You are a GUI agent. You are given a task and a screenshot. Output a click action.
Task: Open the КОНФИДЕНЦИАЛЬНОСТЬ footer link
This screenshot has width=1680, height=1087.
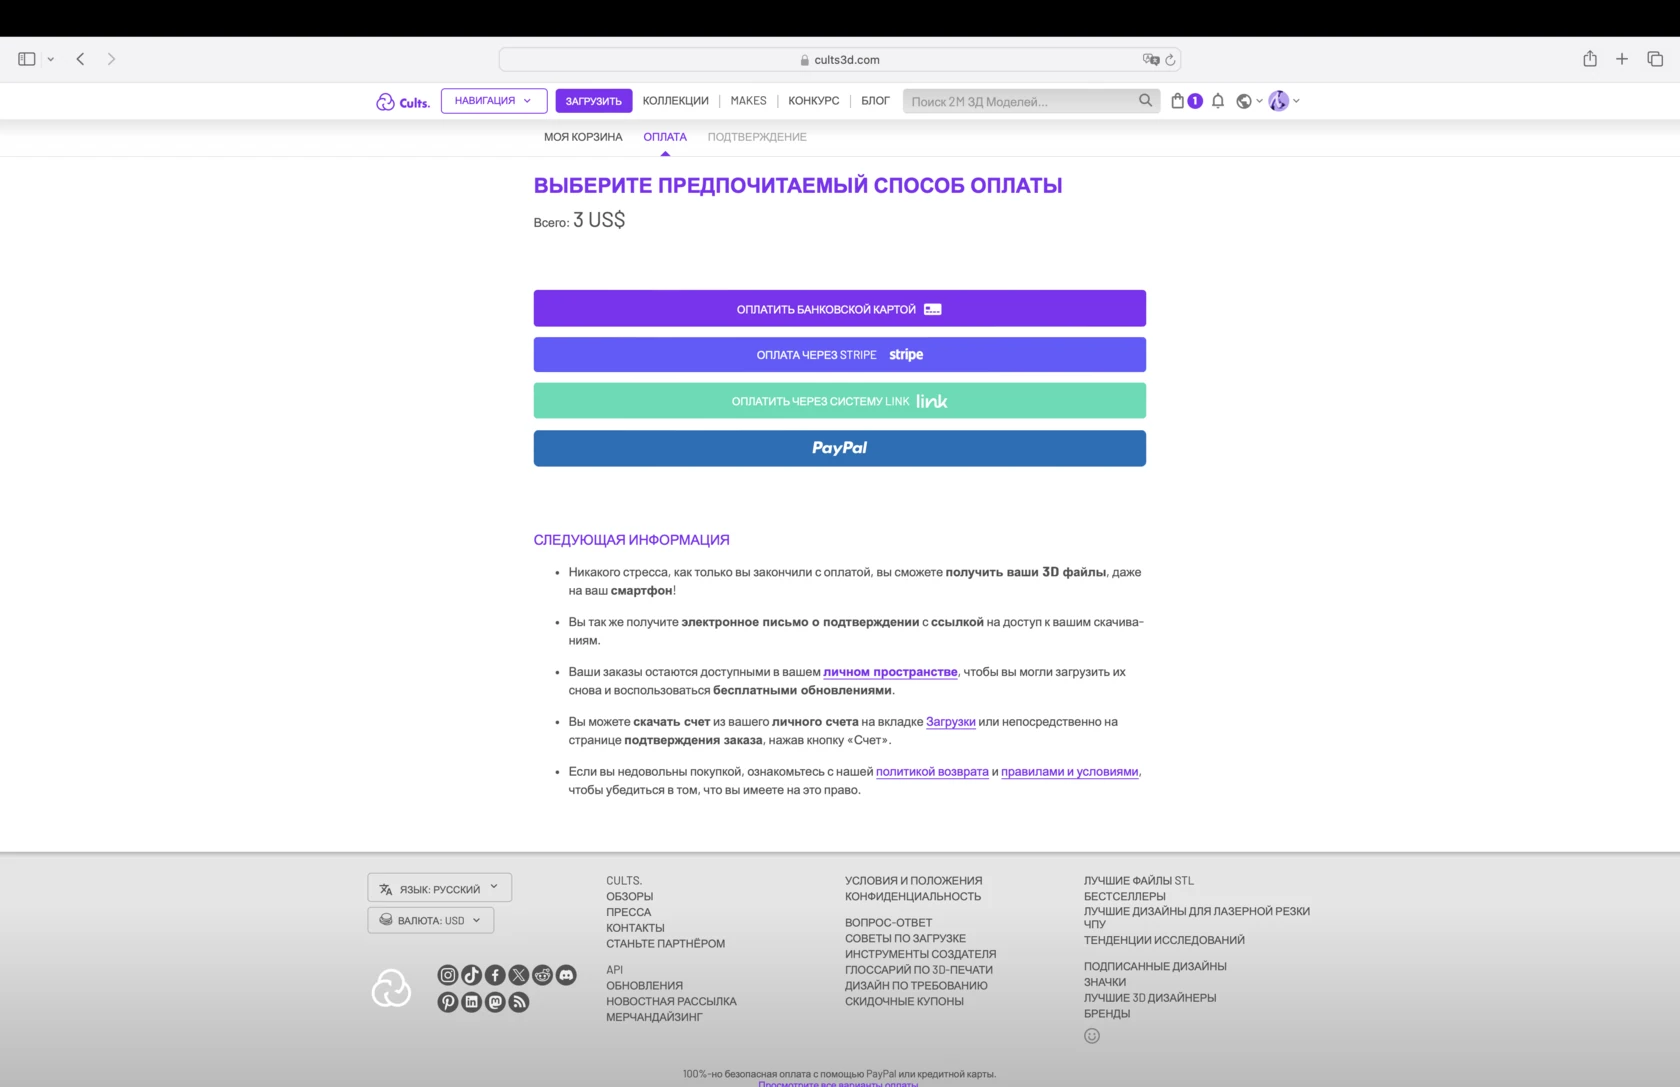(913, 896)
